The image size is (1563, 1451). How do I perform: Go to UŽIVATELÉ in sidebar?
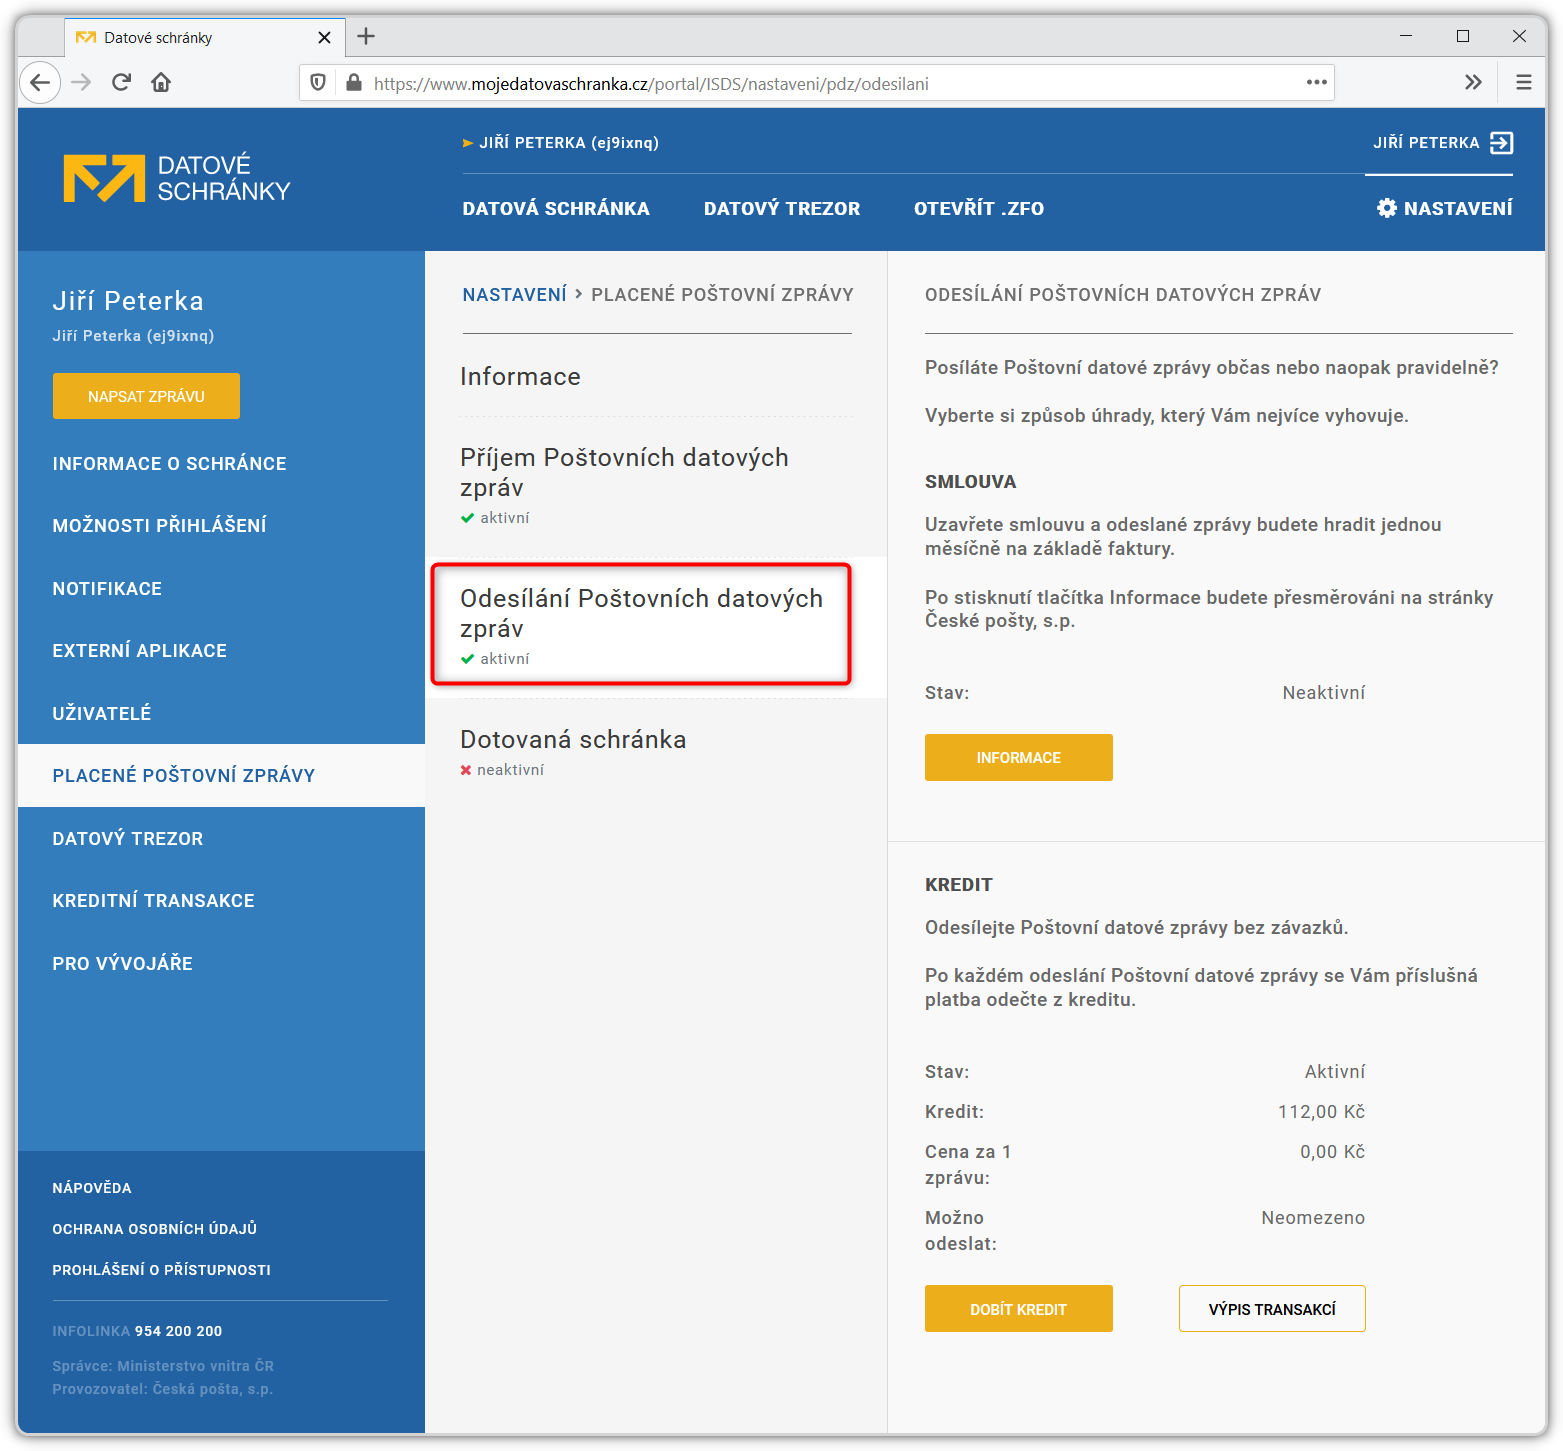coord(101,713)
